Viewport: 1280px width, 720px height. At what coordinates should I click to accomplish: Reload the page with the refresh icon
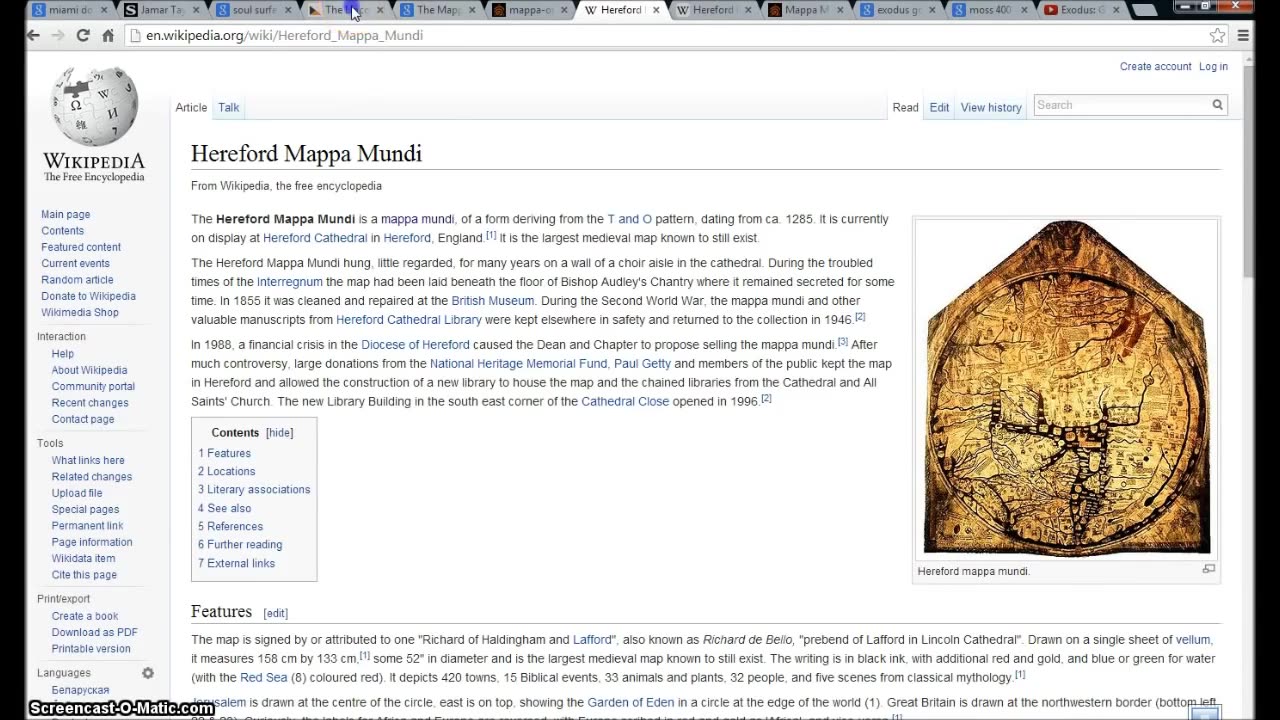(x=83, y=35)
